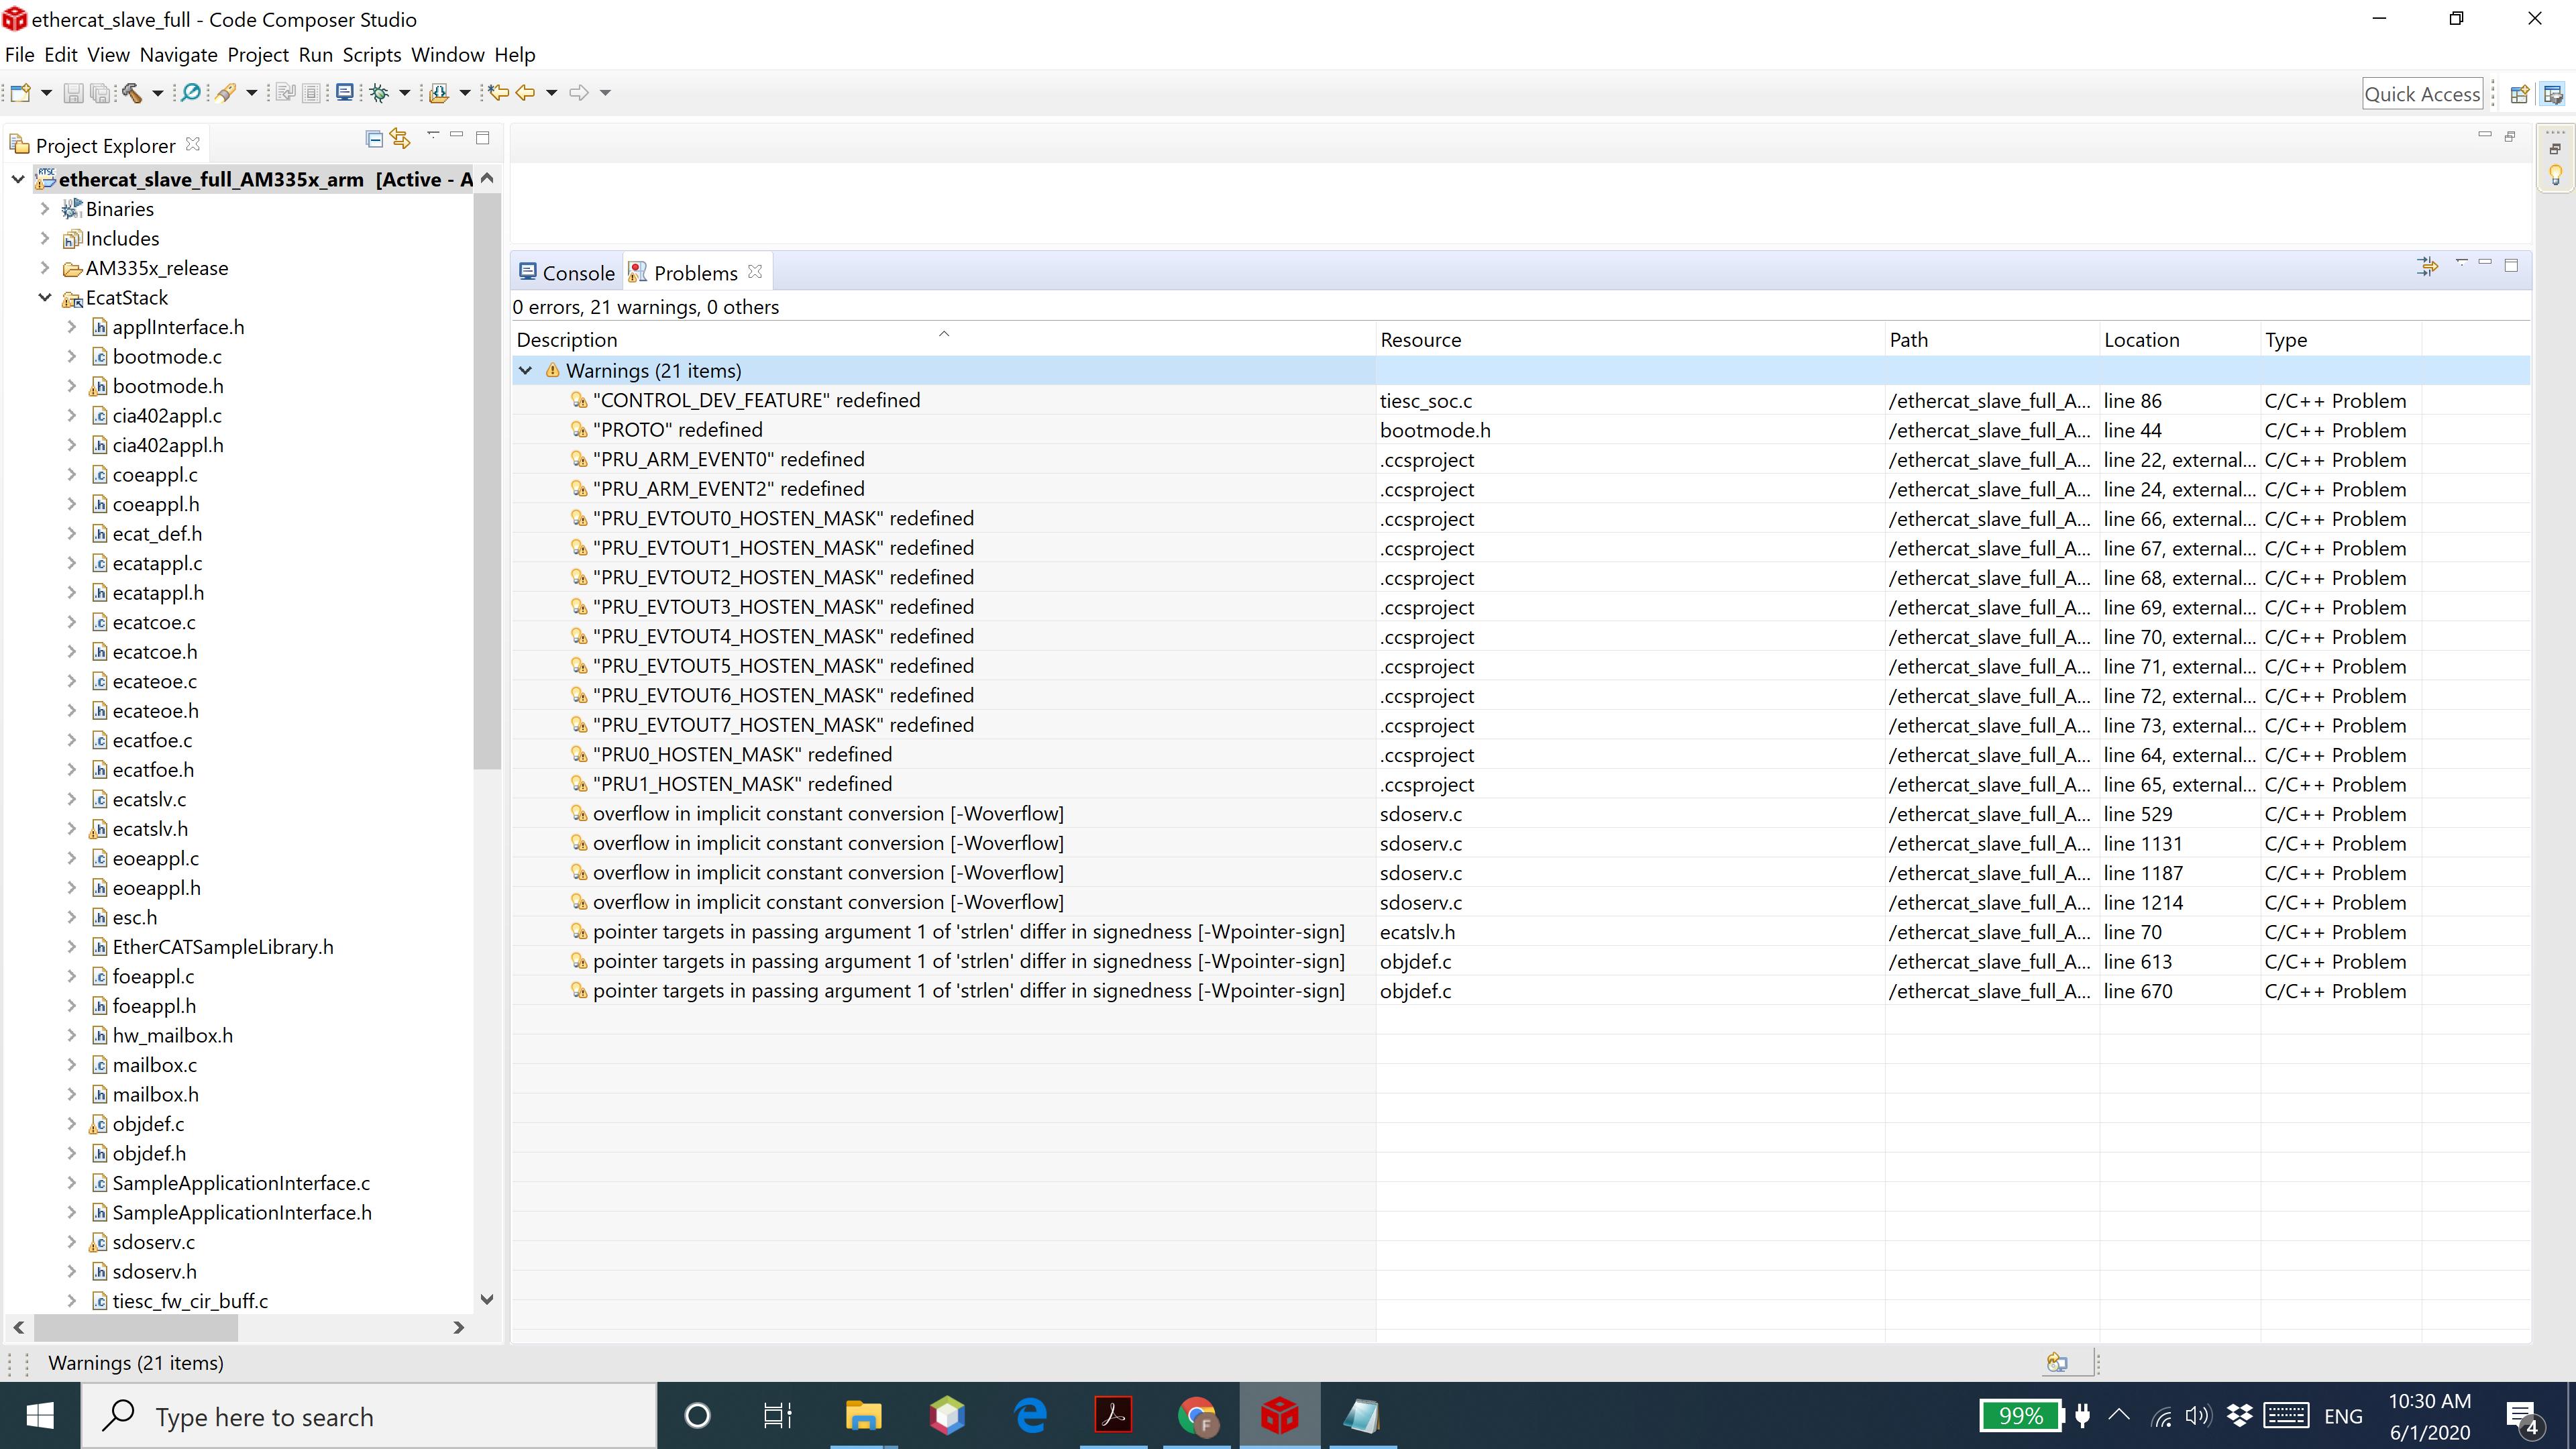The height and width of the screenshot is (1449, 2576).
Task: Collapse the EcatStack folder
Action: pos(45,298)
